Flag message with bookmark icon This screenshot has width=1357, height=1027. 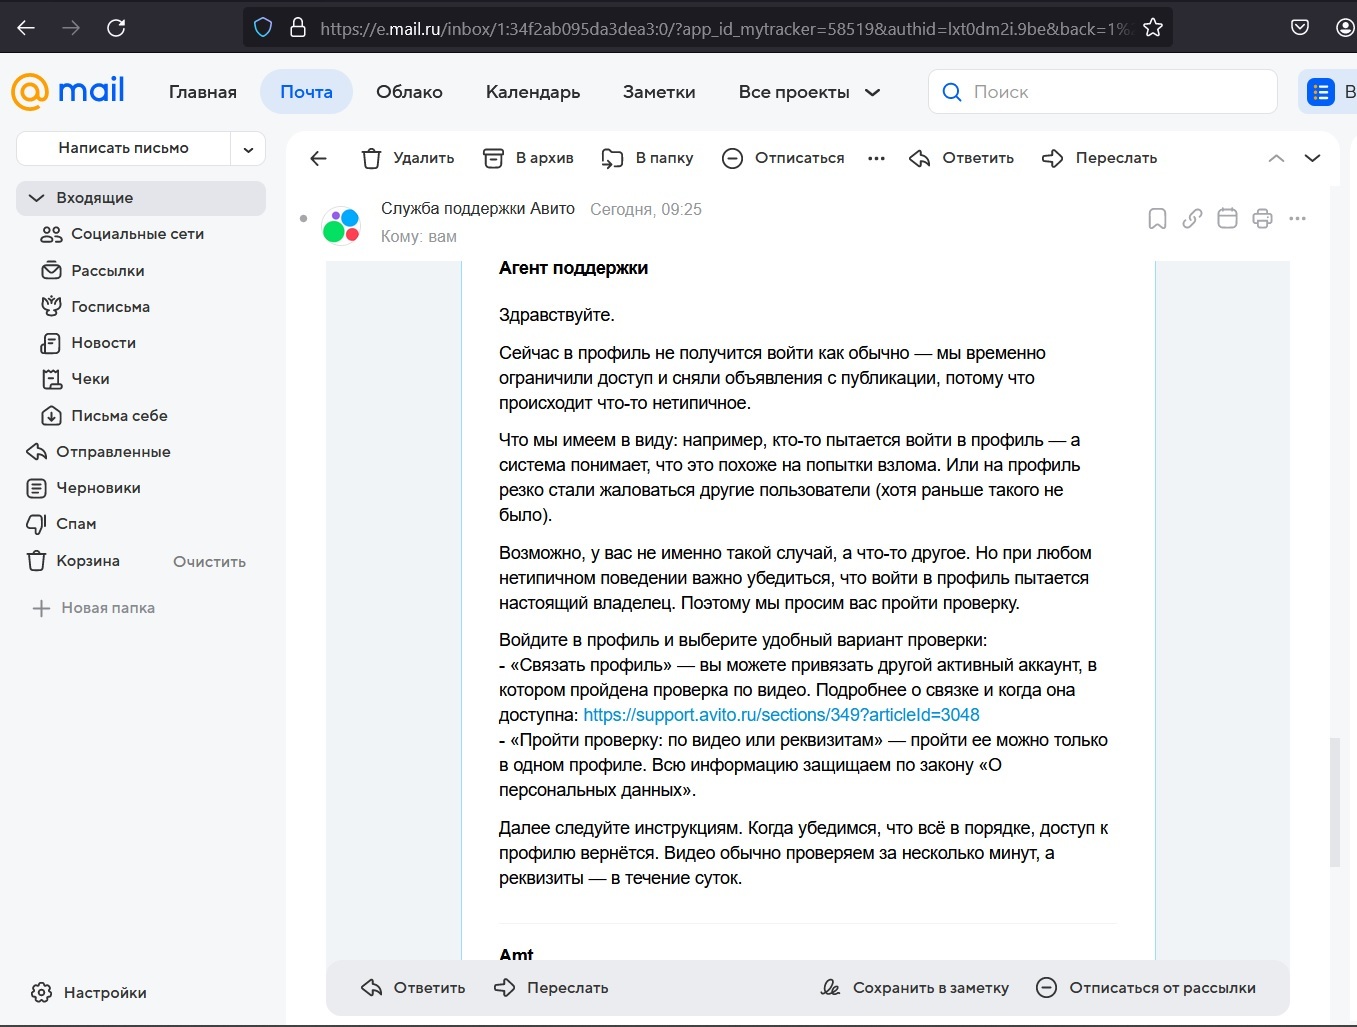click(x=1157, y=218)
